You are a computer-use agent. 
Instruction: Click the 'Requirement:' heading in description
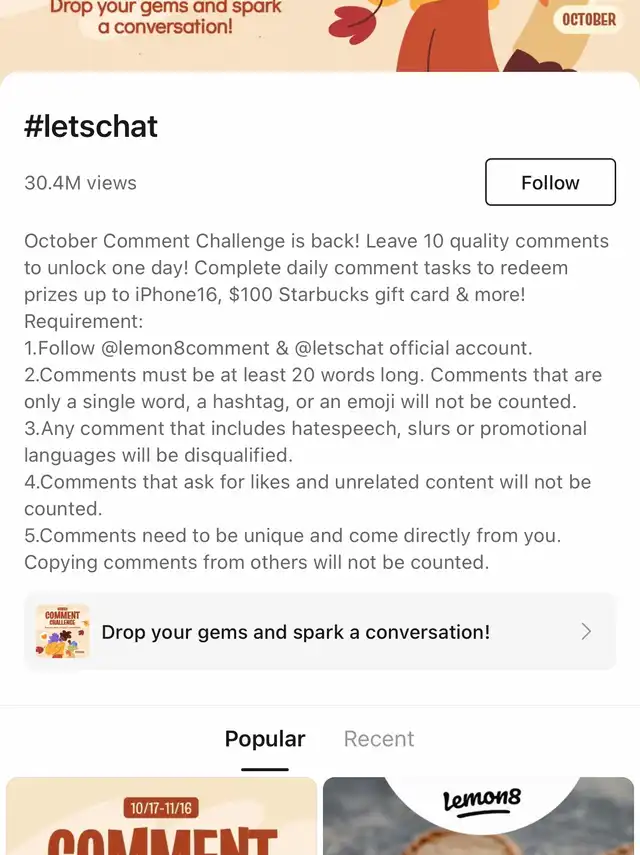click(84, 322)
